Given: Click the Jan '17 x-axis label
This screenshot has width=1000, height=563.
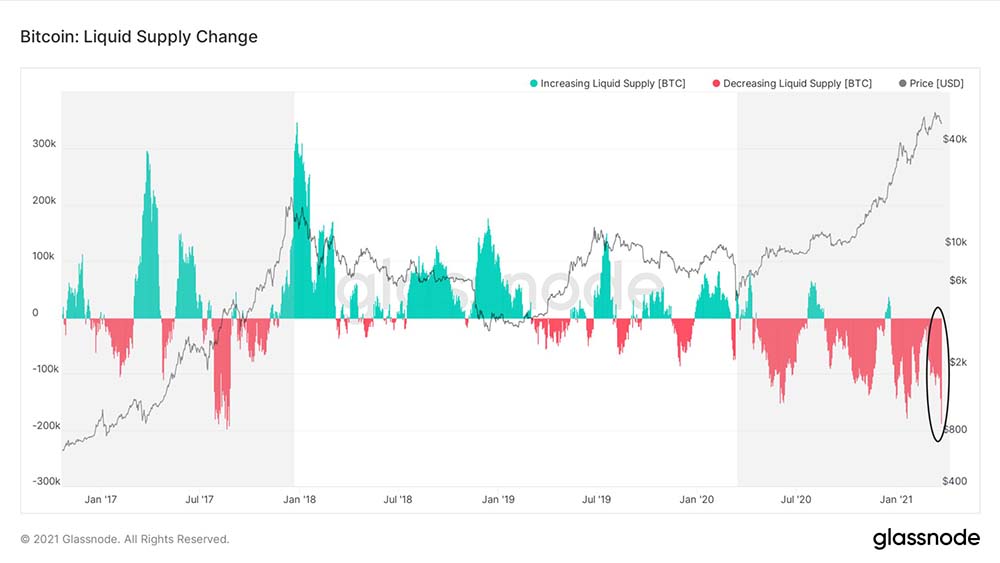Looking at the screenshot, I should point(101,499).
